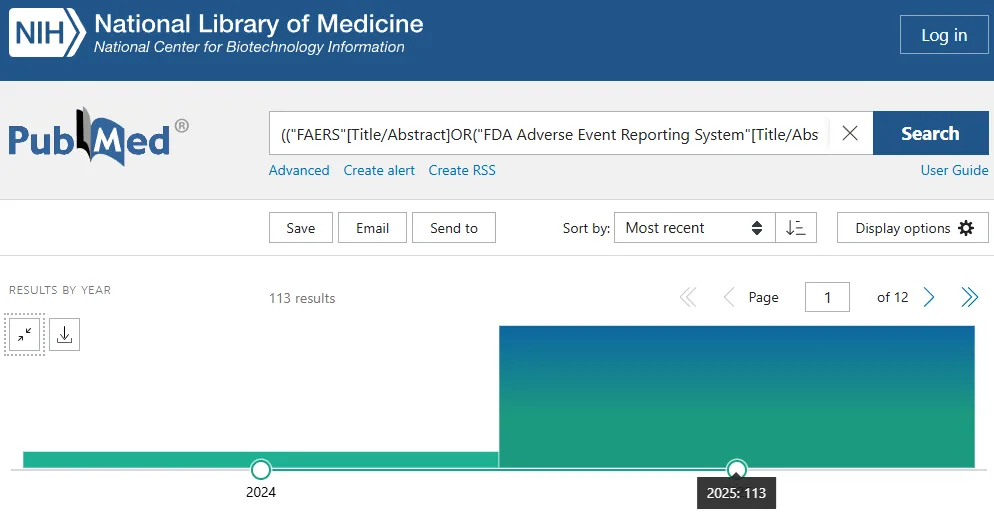Jump to first page of results

coord(688,297)
